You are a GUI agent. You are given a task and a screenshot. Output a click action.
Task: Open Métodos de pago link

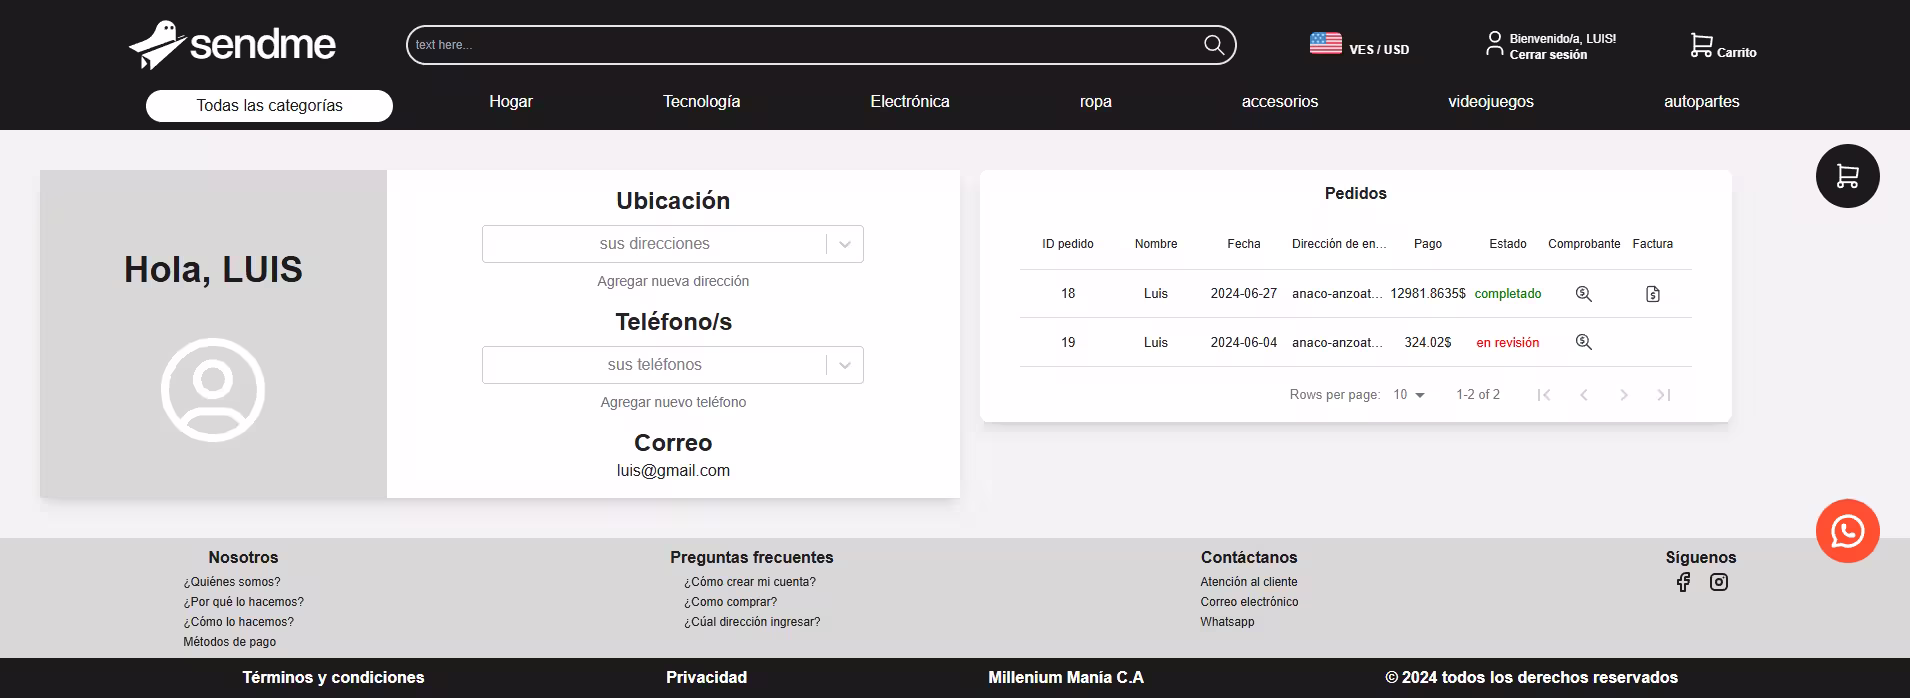(229, 642)
